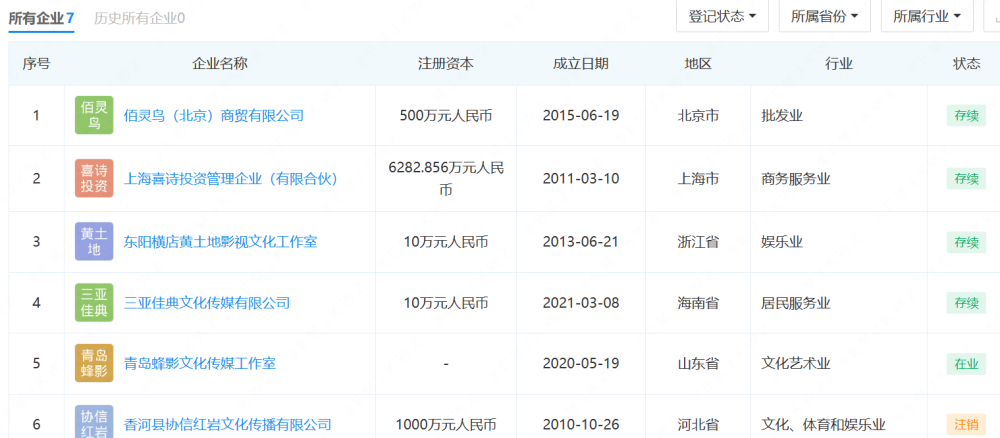This screenshot has height=438, width=1000.
Task: Click the 协信红岩 logo icon
Action: [x=95, y=421]
